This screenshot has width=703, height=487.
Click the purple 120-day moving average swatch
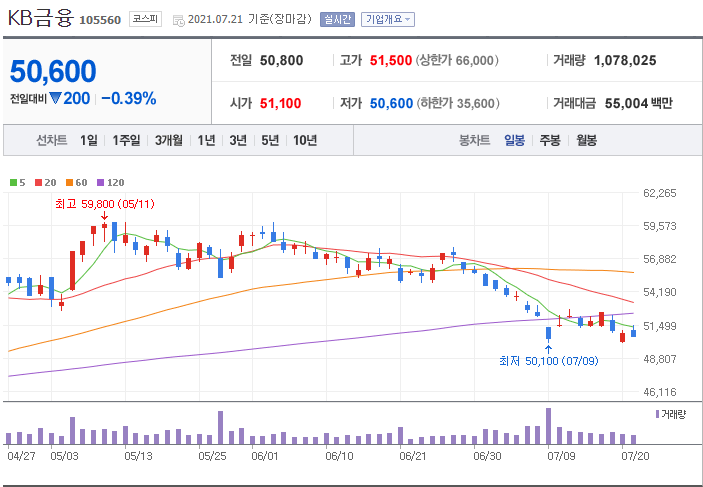100,183
